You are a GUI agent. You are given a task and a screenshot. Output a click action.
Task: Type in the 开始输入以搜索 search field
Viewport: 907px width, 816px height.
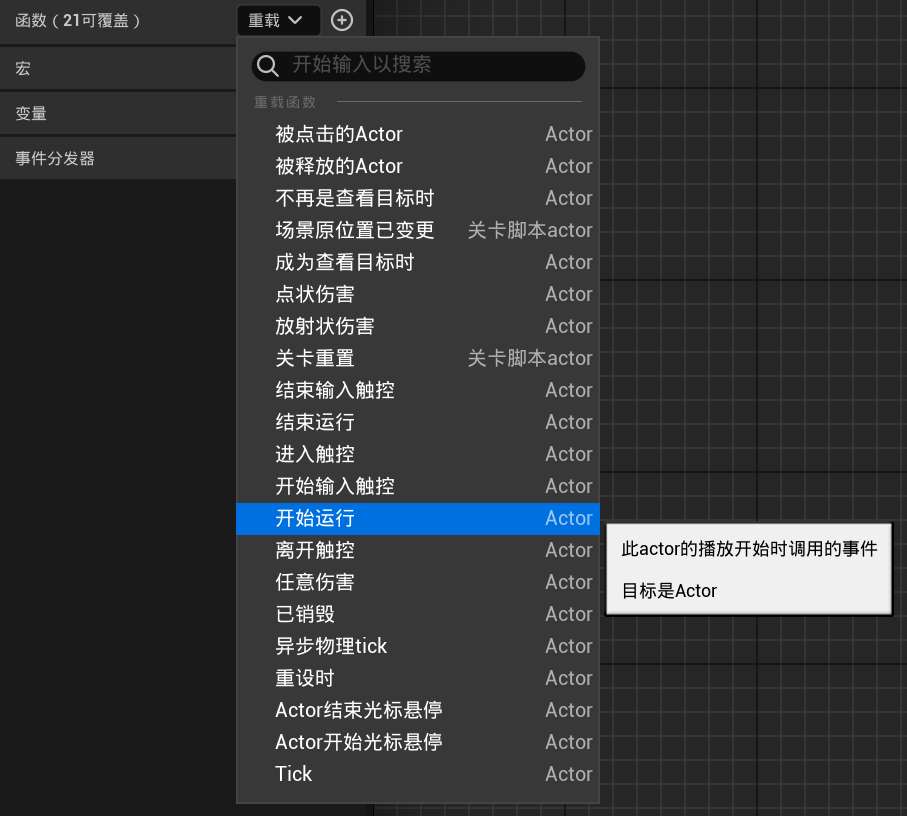430,66
